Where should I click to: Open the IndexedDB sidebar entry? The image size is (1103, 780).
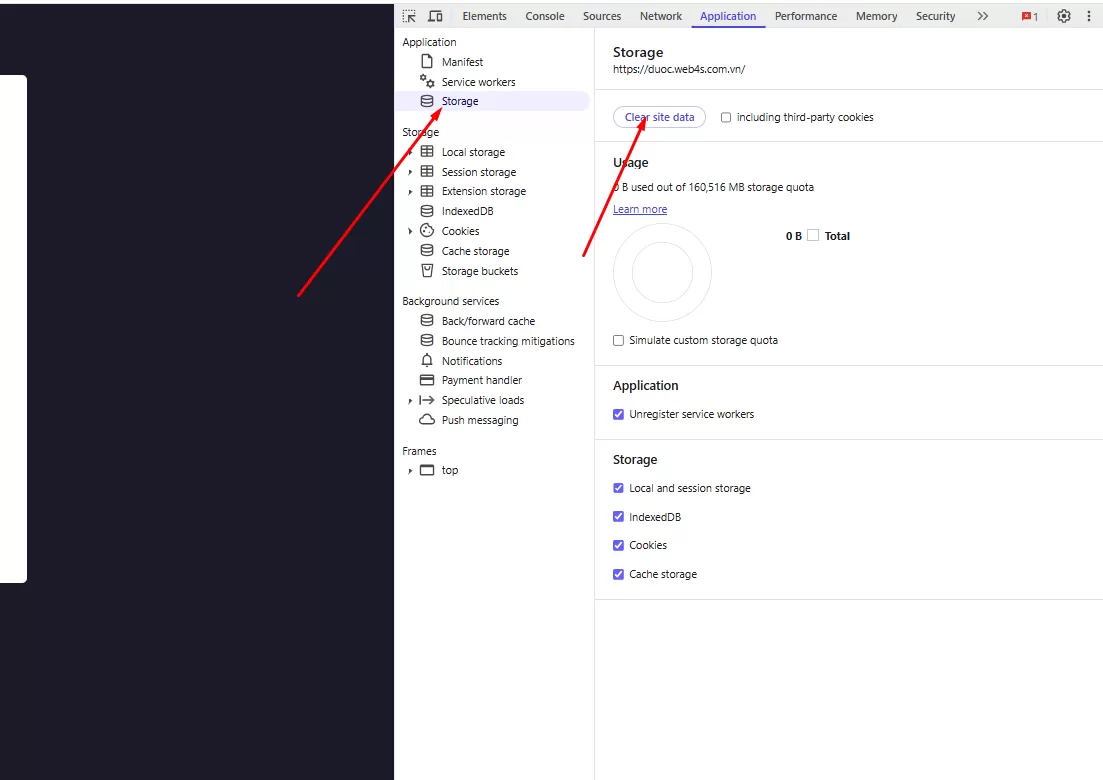pyautogui.click(x=467, y=211)
